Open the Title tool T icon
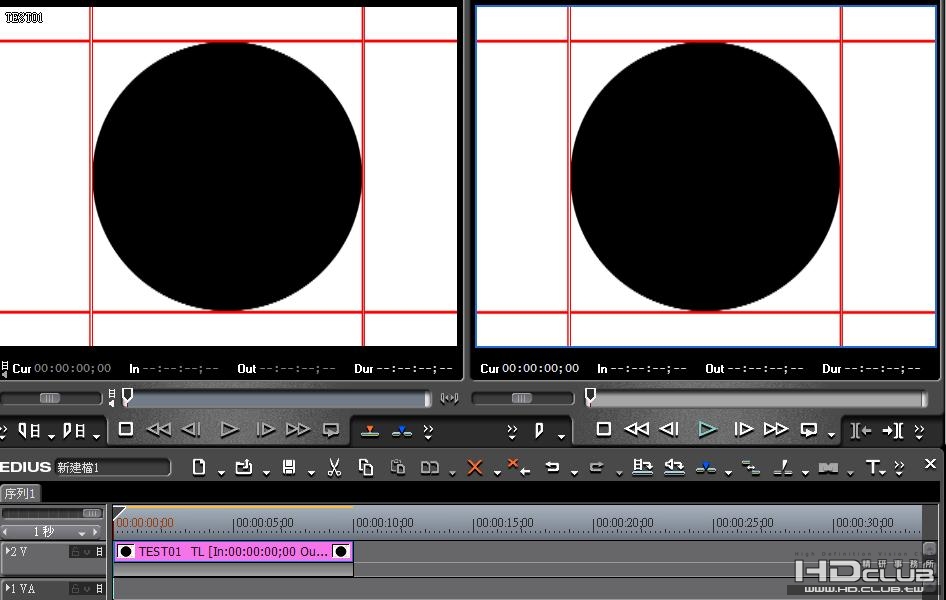This screenshot has width=946, height=600. click(873, 467)
